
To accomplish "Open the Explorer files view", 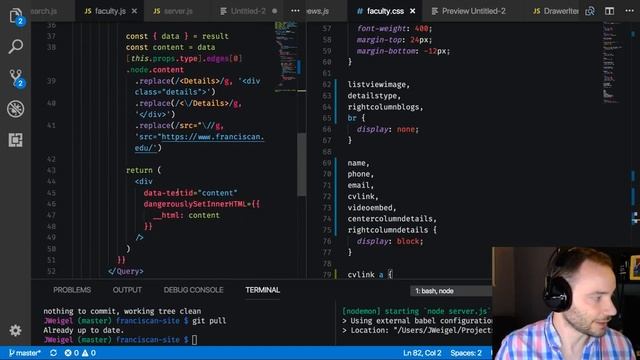I will [16, 16].
